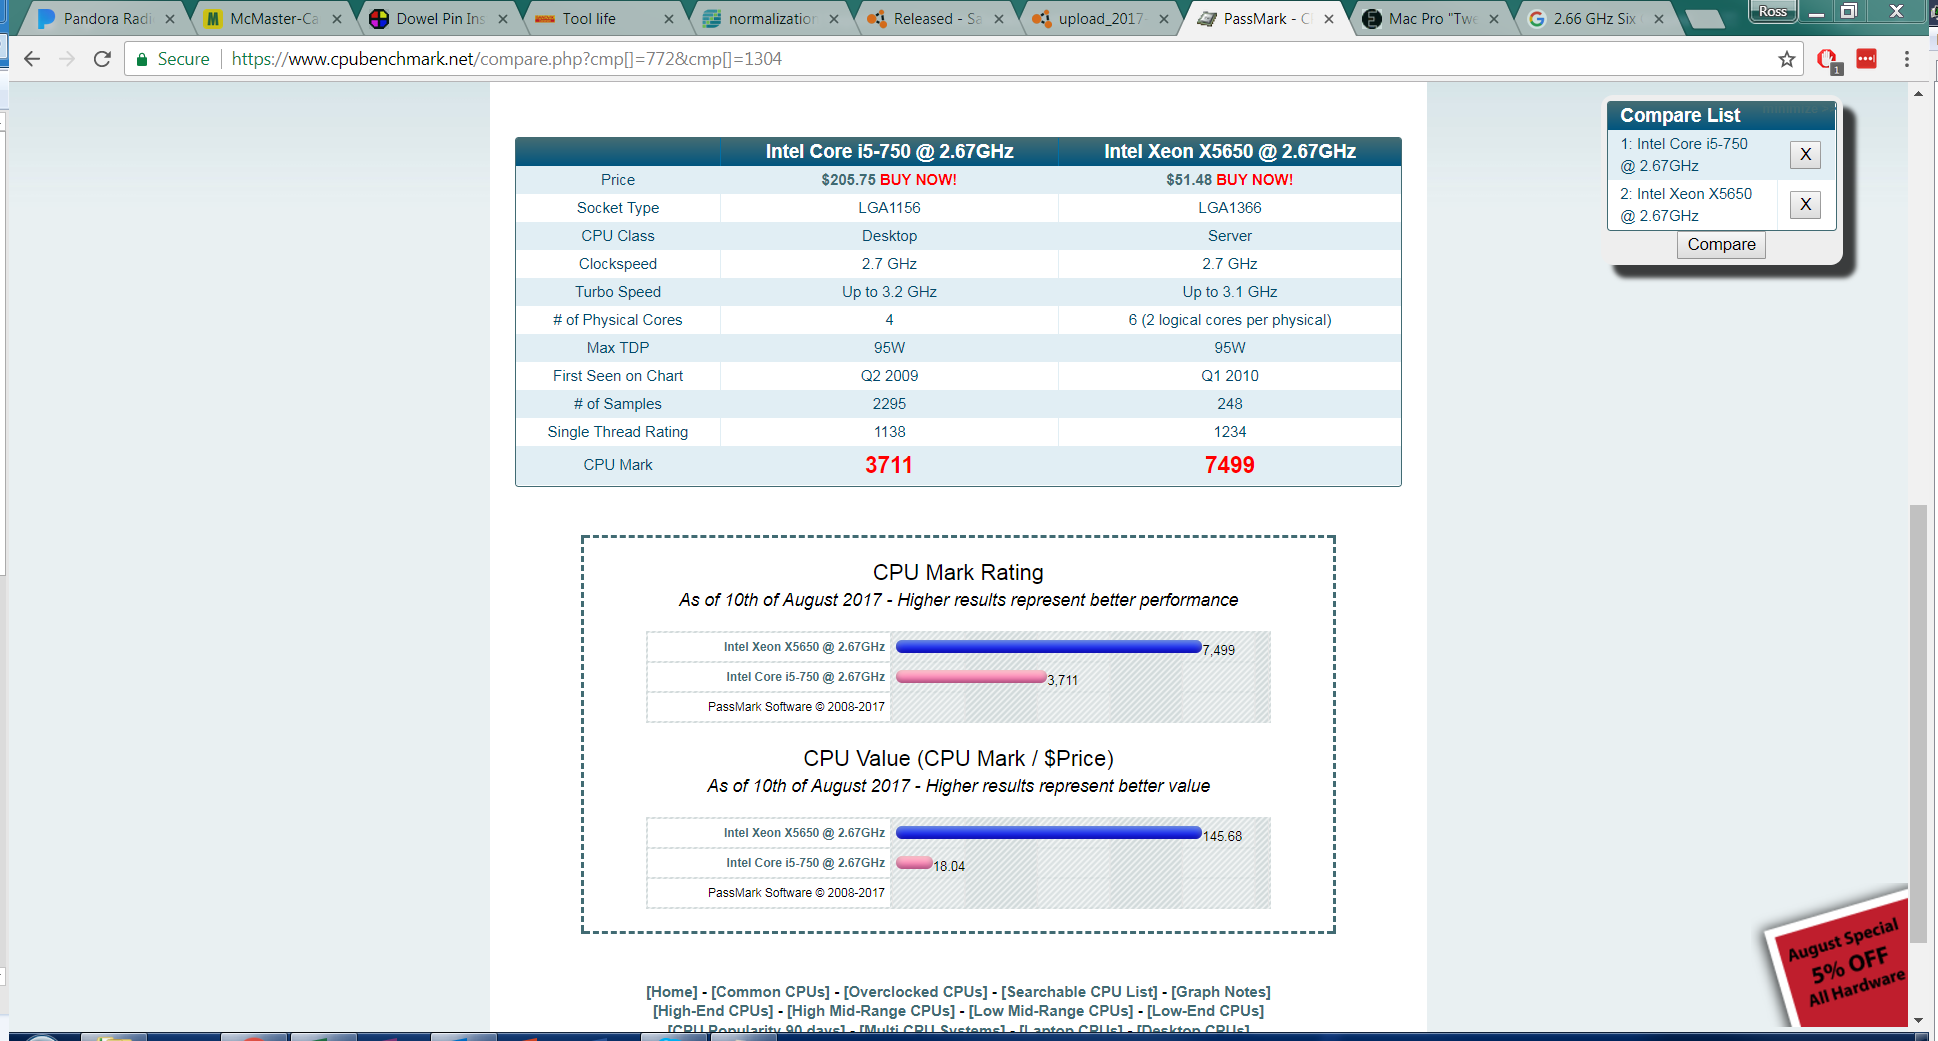Click the Ross profile button
Image resolution: width=1938 pixels, height=1041 pixels.
point(1772,11)
